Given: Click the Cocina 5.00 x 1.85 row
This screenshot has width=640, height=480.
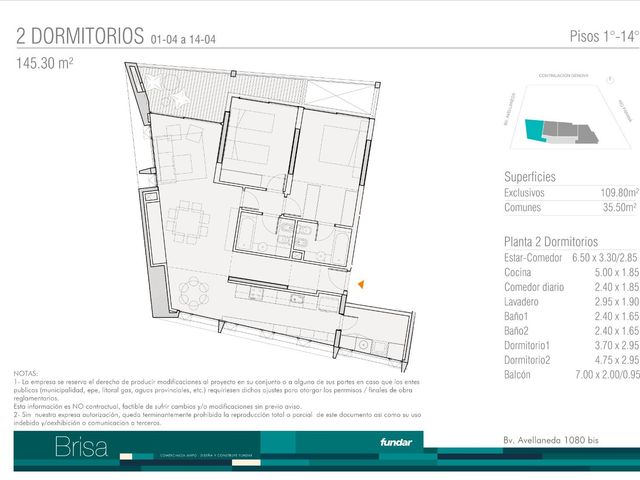Looking at the screenshot, I should (571, 272).
